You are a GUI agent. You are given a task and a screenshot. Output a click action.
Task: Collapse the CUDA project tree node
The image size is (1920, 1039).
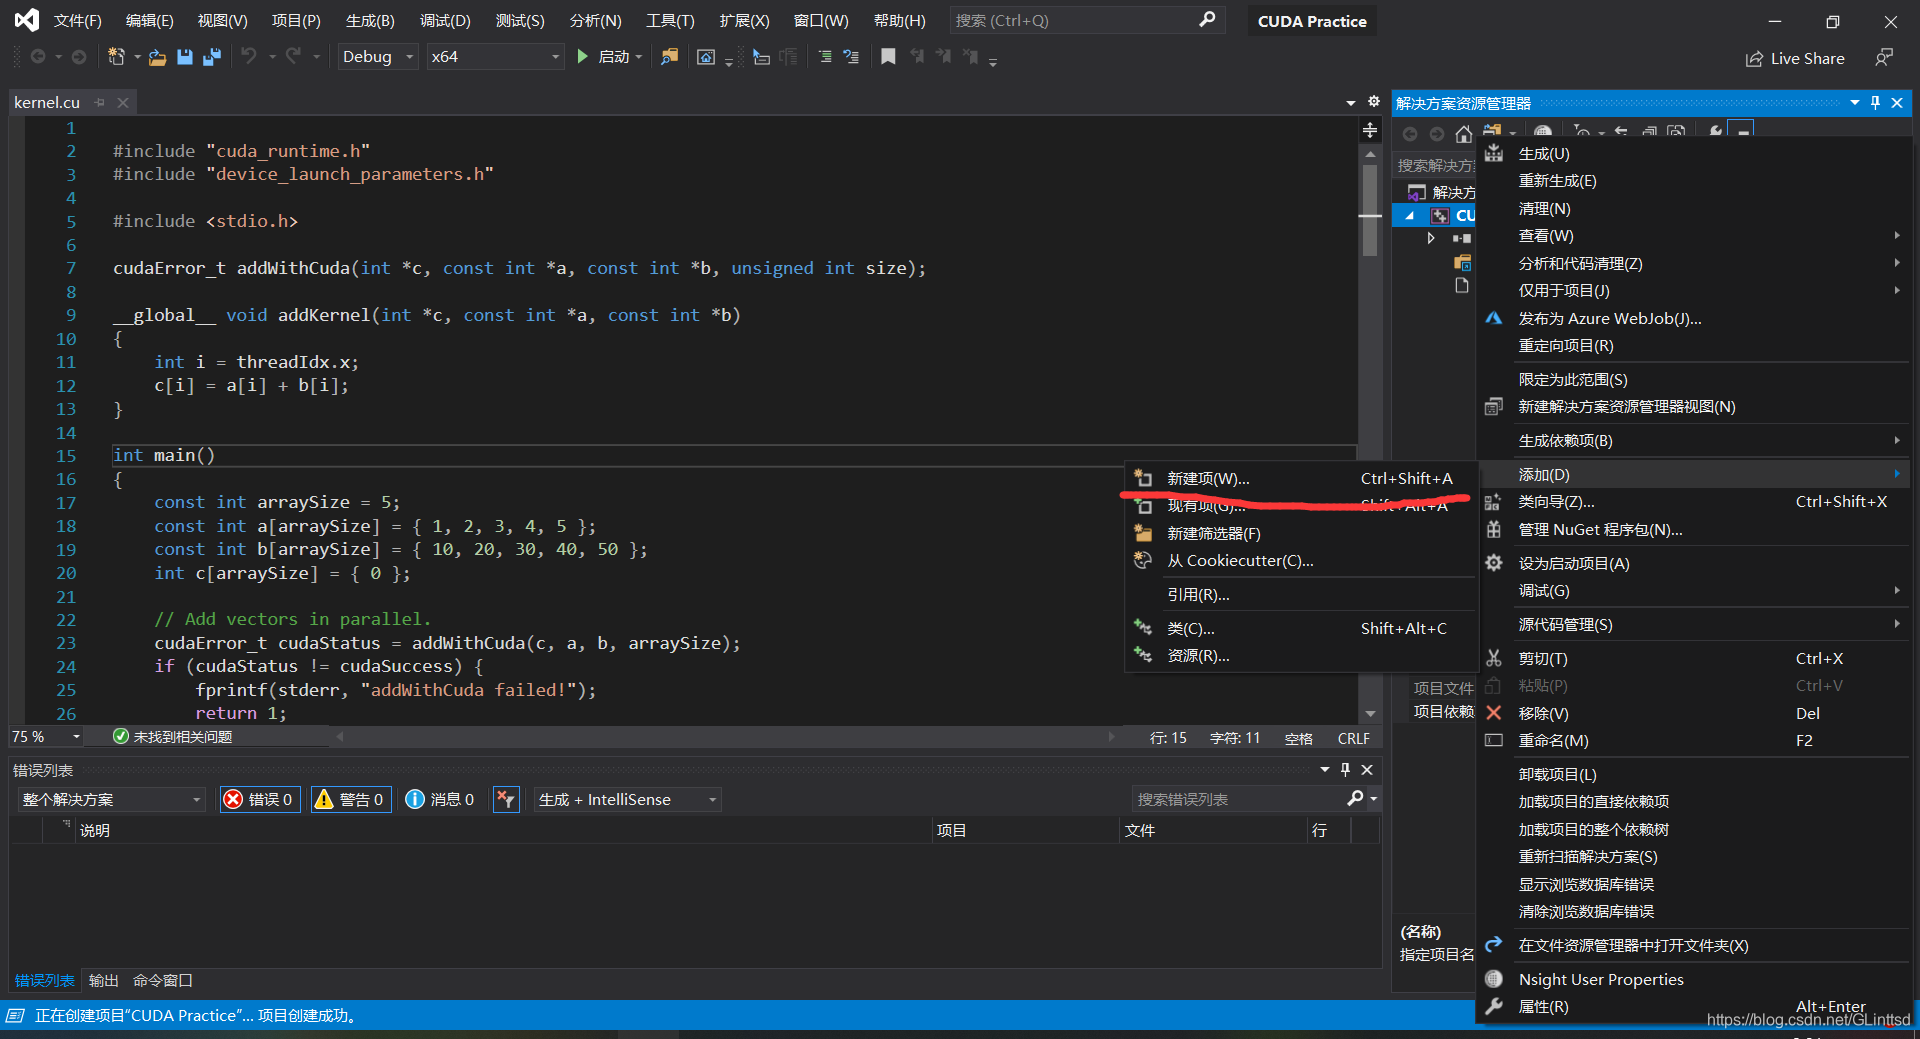point(1410,215)
